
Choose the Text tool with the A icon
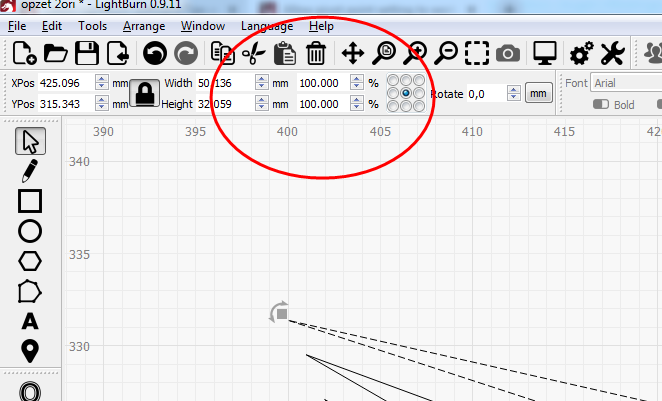[x=30, y=321]
